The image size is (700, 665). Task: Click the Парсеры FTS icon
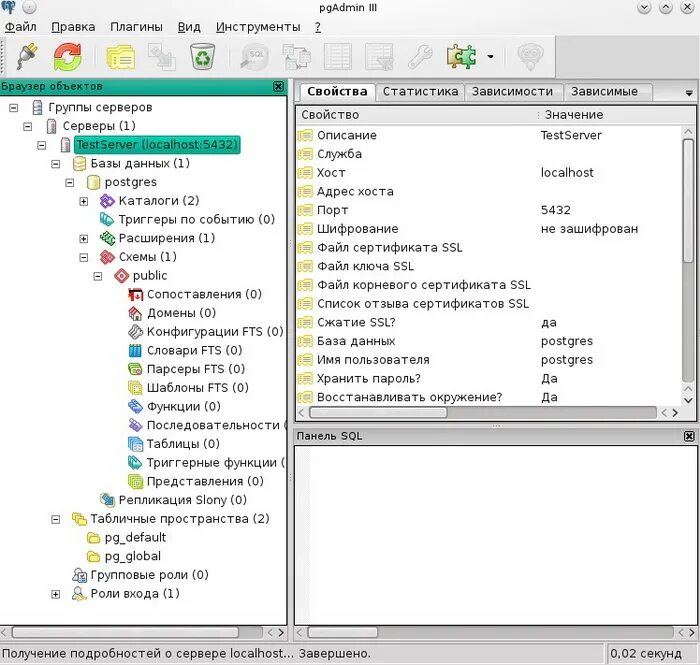pos(135,369)
